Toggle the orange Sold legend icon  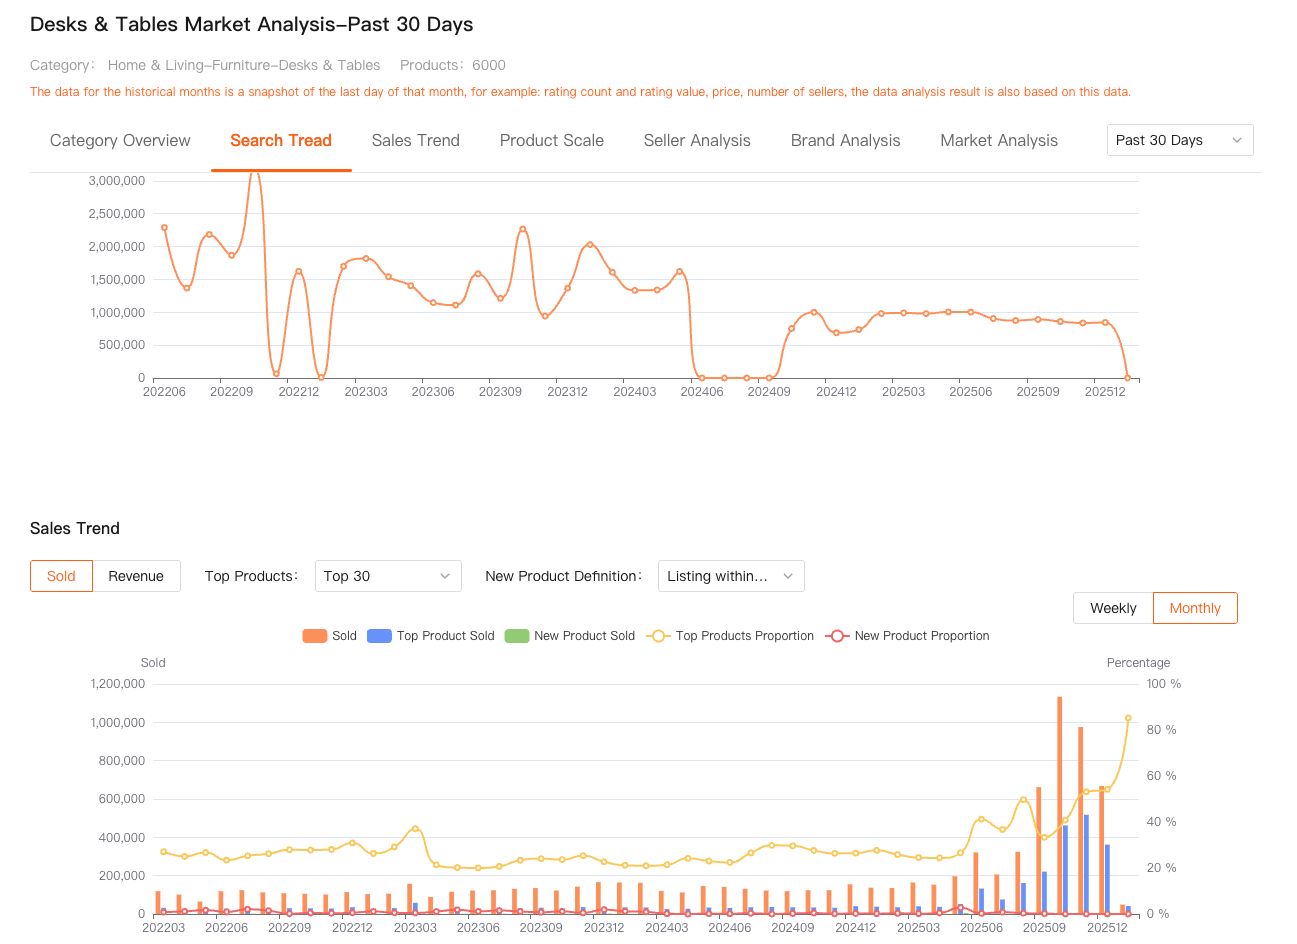(x=315, y=636)
